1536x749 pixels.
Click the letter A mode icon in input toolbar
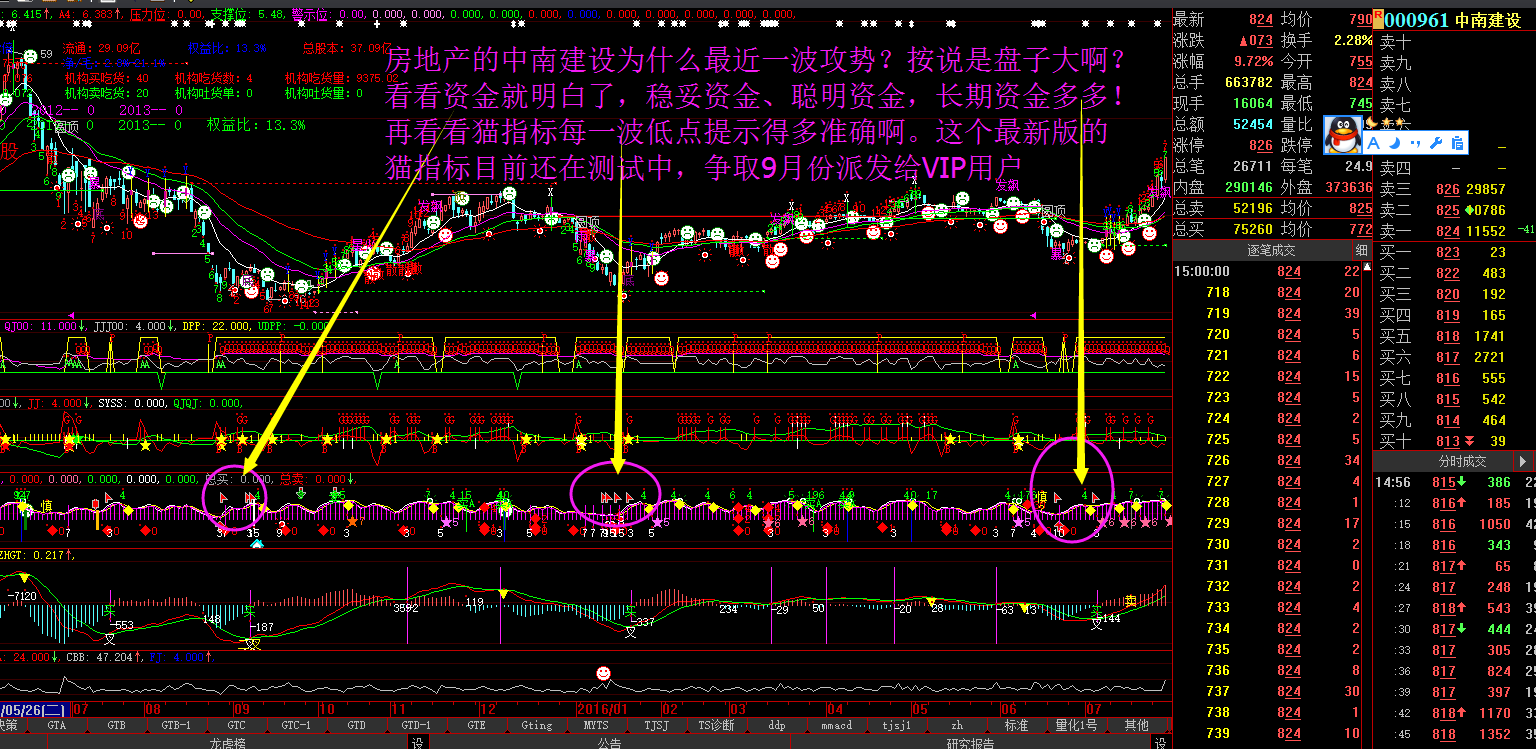click(1372, 143)
